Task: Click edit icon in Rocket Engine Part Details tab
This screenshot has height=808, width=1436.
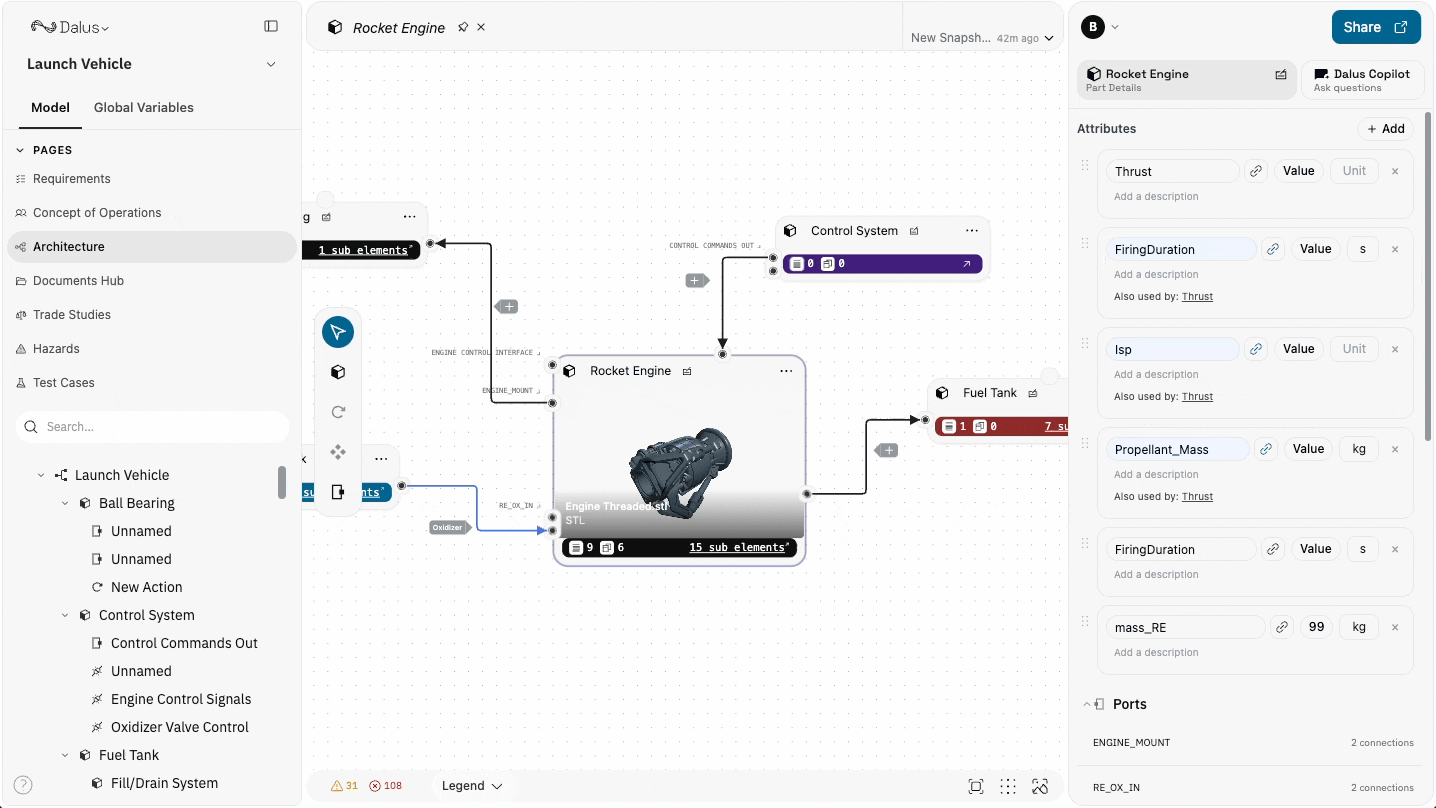Action: 1281,74
